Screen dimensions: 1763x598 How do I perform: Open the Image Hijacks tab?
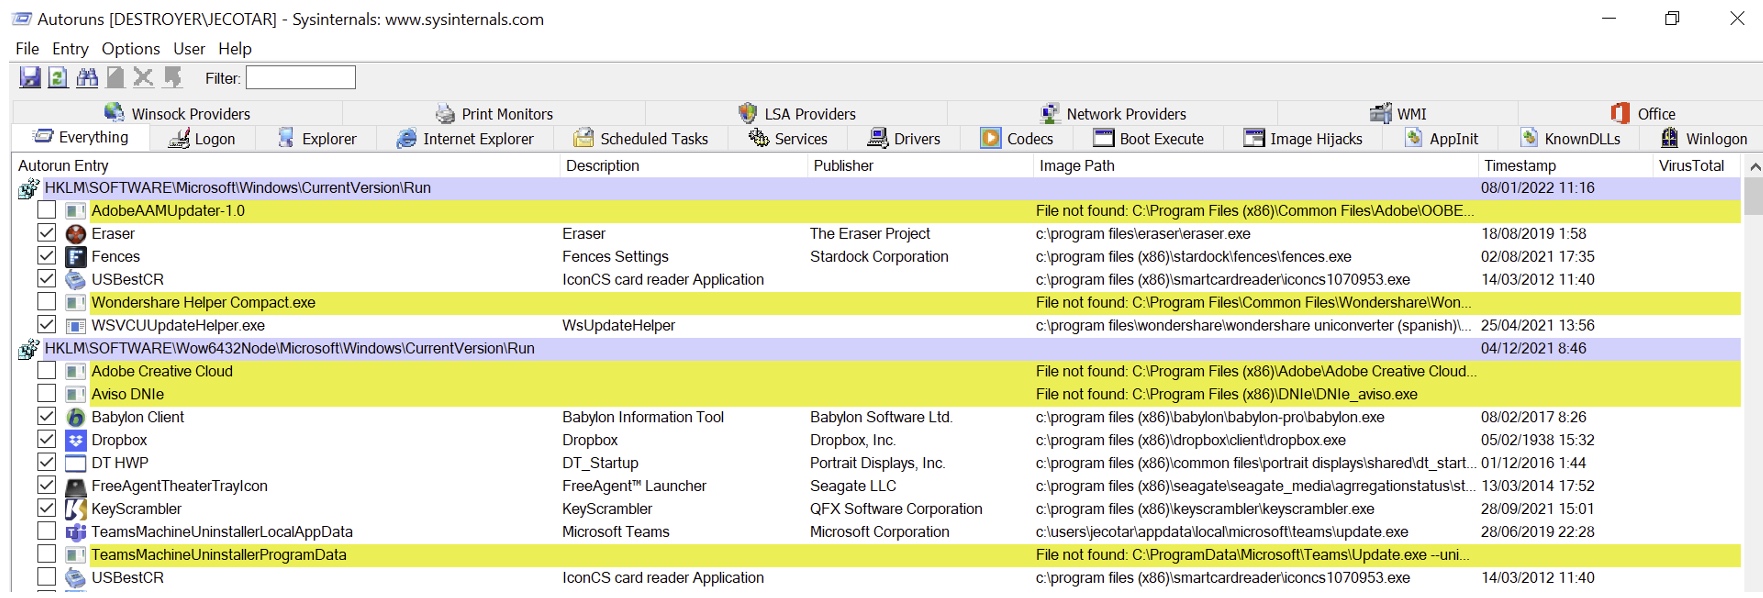tap(1303, 139)
